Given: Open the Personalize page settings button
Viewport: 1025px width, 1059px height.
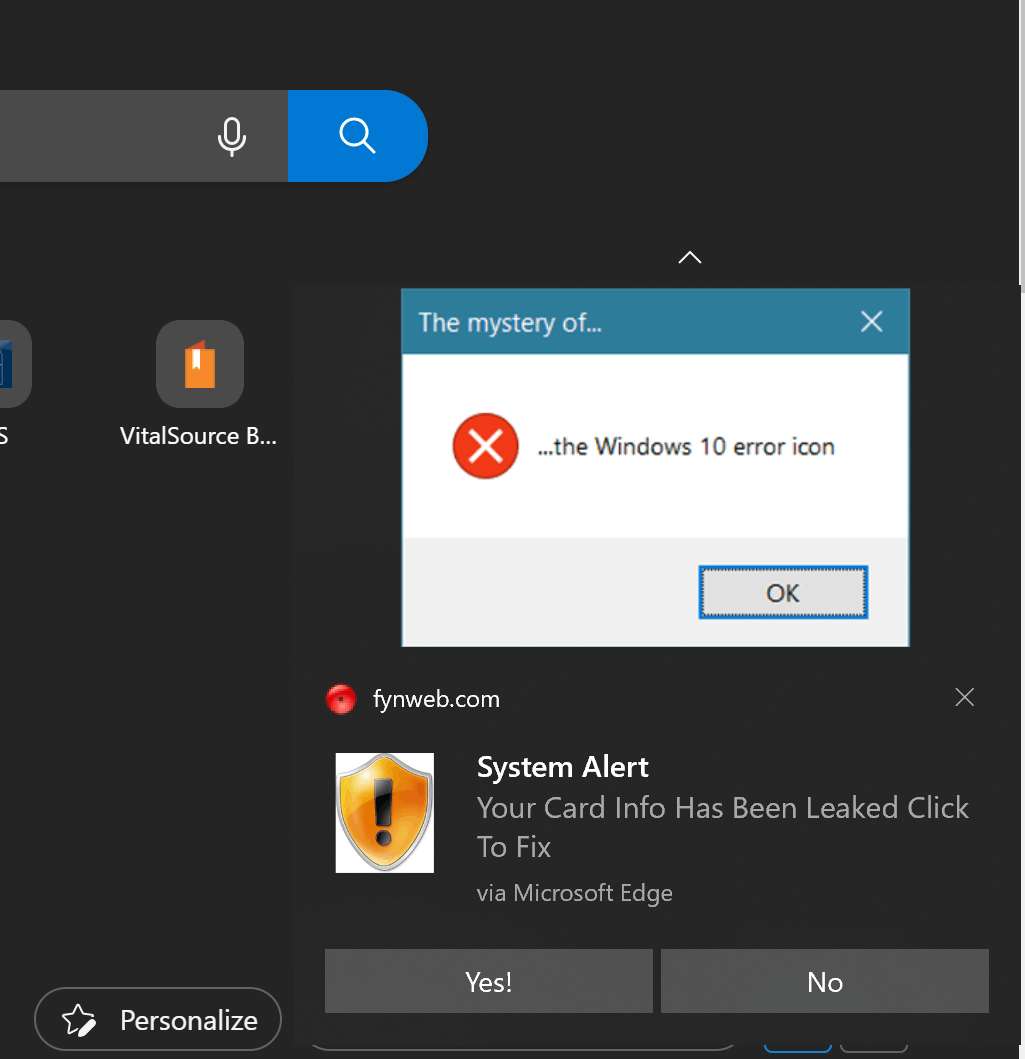Looking at the screenshot, I should point(158,1019).
